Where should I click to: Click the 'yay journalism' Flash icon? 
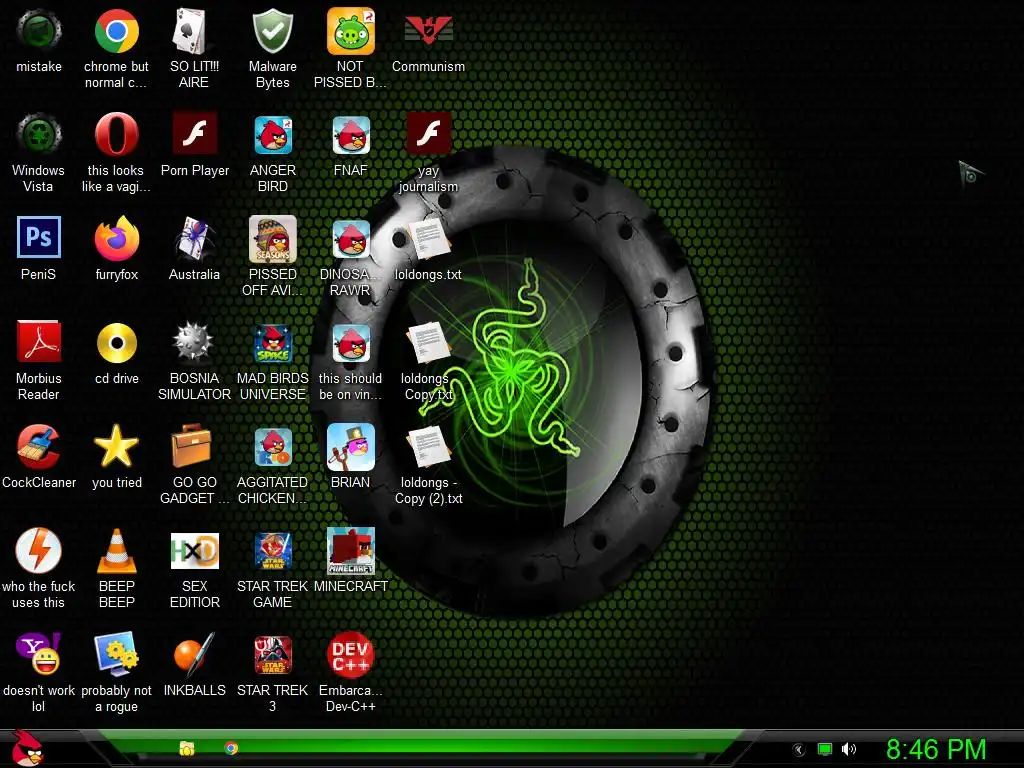pyautogui.click(x=428, y=134)
